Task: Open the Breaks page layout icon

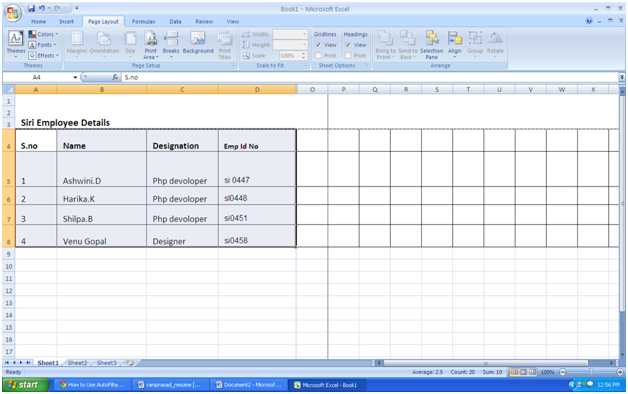Action: coord(171,39)
